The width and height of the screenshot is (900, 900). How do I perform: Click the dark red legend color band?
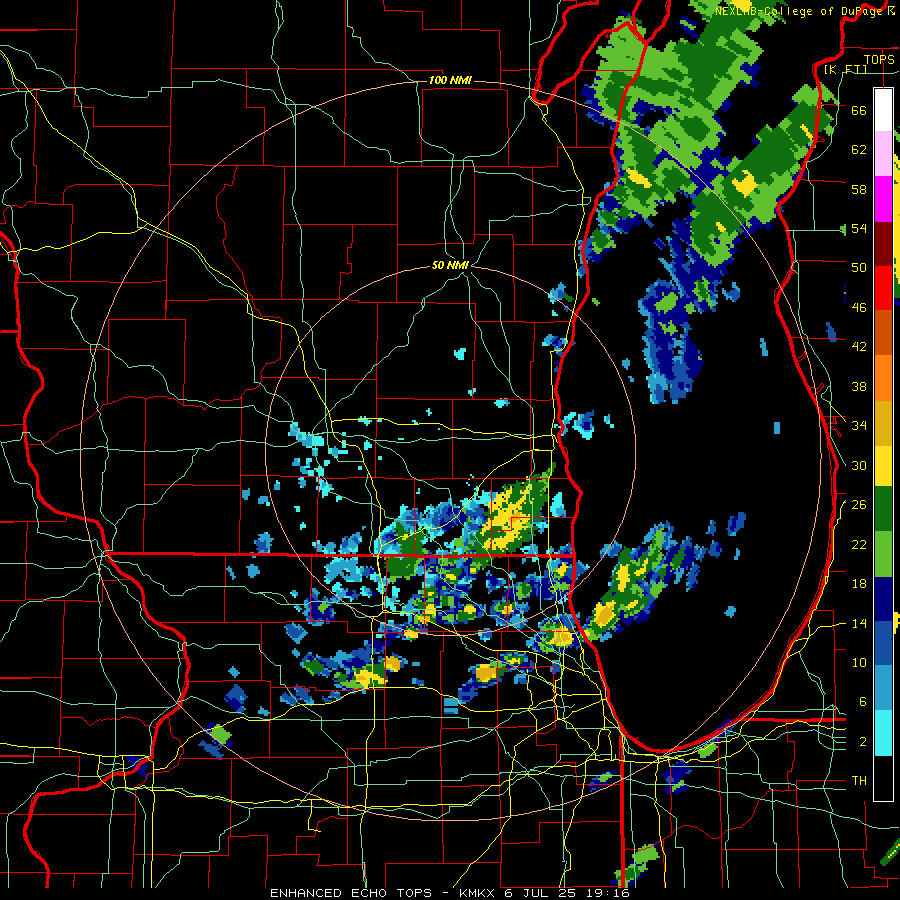pyautogui.click(x=883, y=244)
